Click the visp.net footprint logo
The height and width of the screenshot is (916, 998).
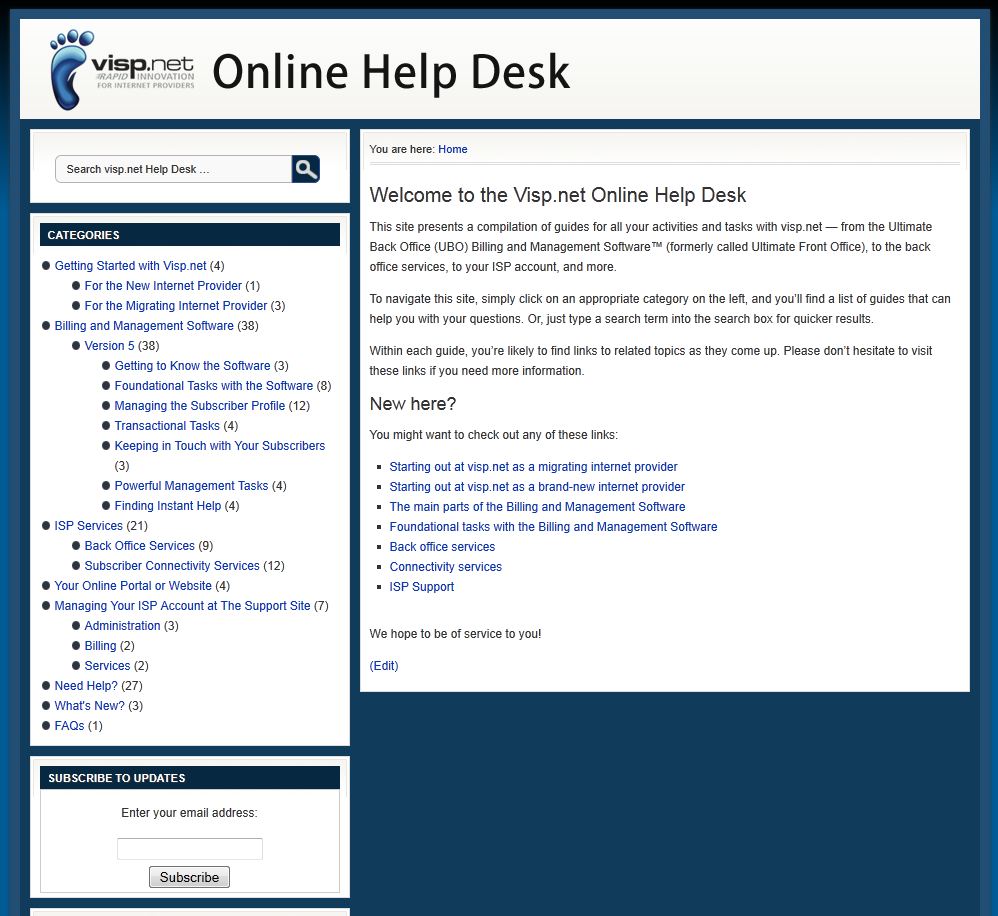(122, 69)
